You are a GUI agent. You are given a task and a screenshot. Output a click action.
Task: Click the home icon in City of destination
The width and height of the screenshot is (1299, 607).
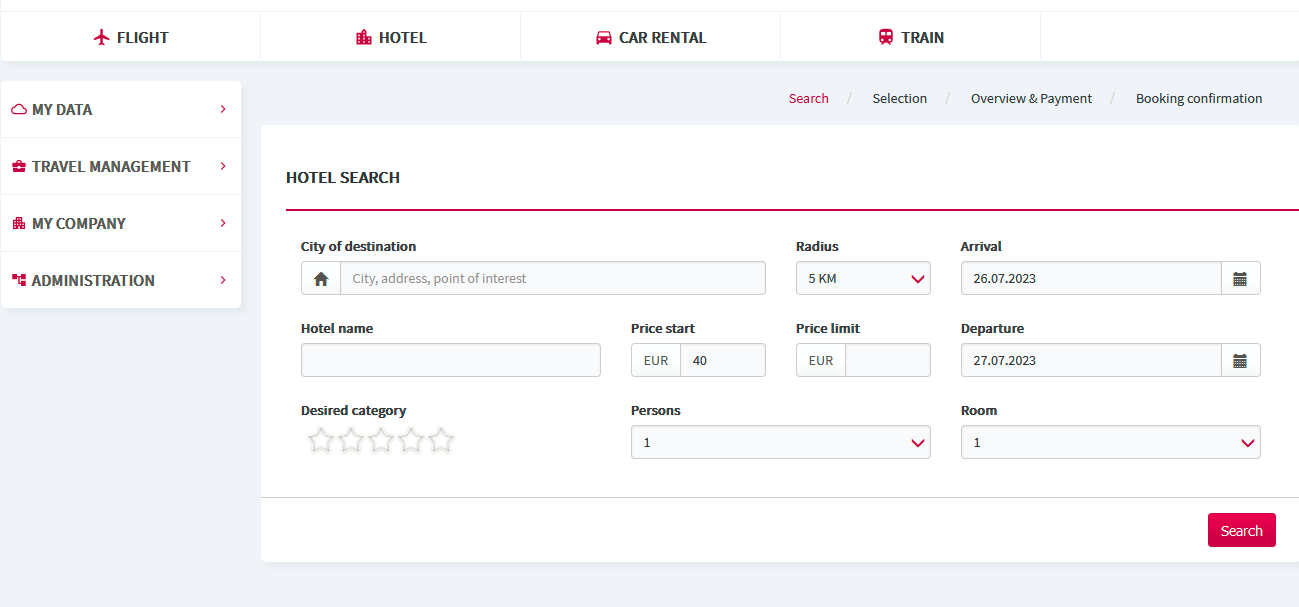tap(321, 279)
